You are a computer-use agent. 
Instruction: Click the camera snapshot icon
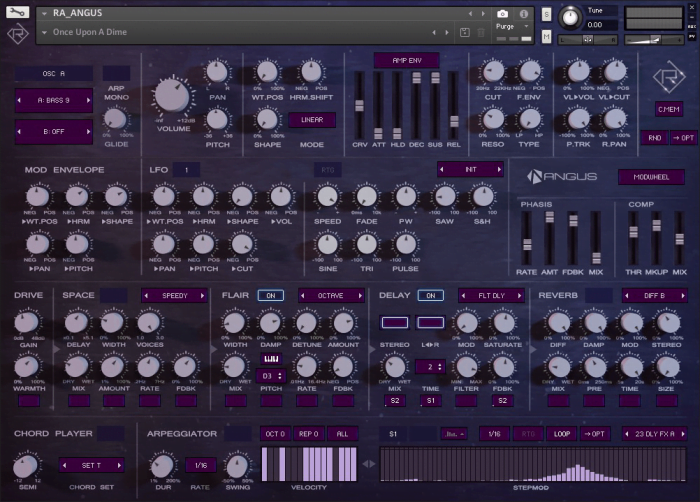[502, 14]
